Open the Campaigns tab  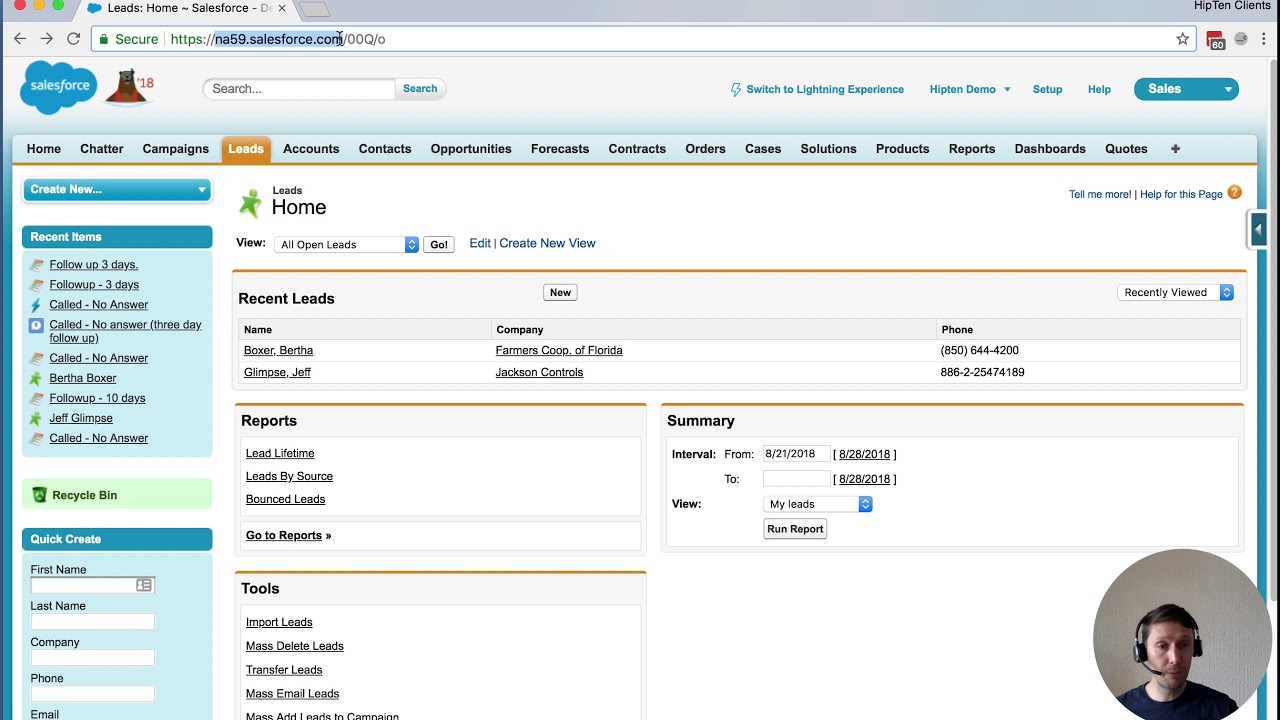(x=176, y=149)
